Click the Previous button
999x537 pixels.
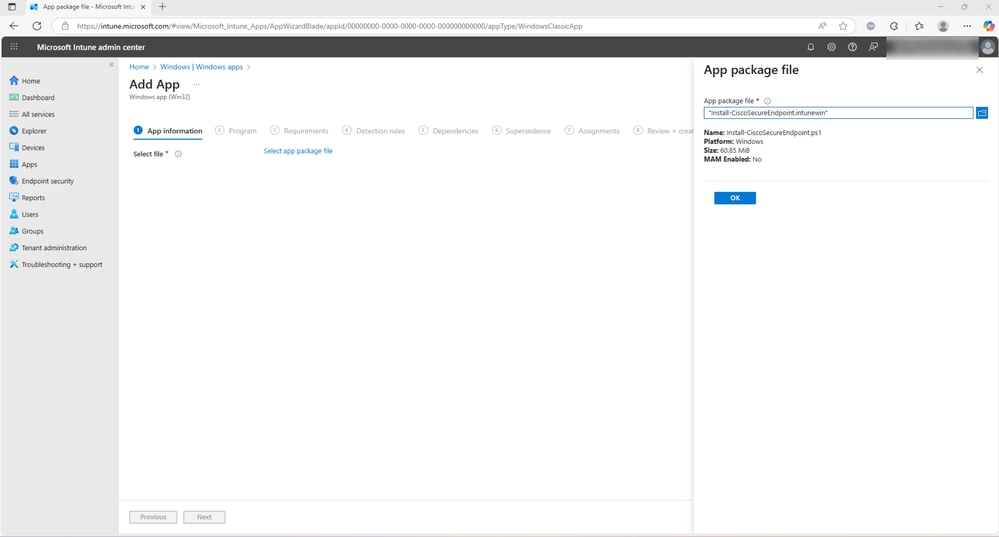(x=153, y=517)
